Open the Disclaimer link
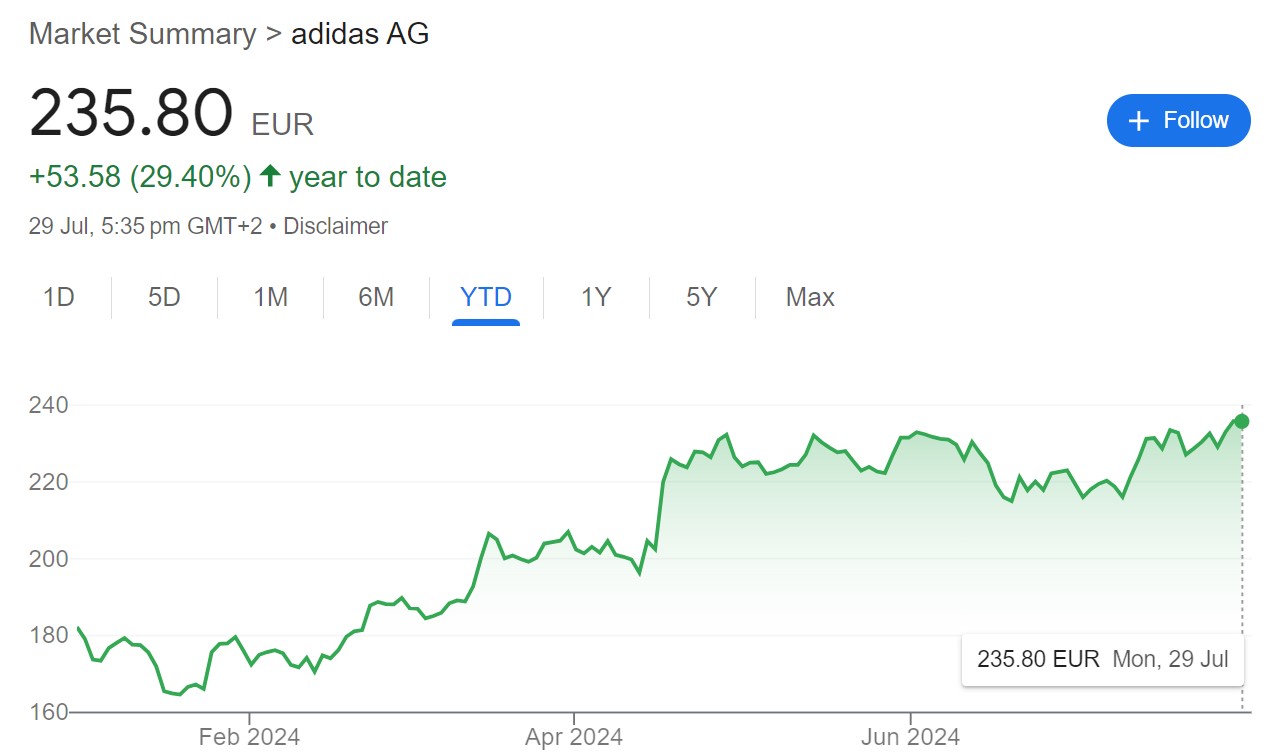The height and width of the screenshot is (756, 1273). tap(335, 226)
